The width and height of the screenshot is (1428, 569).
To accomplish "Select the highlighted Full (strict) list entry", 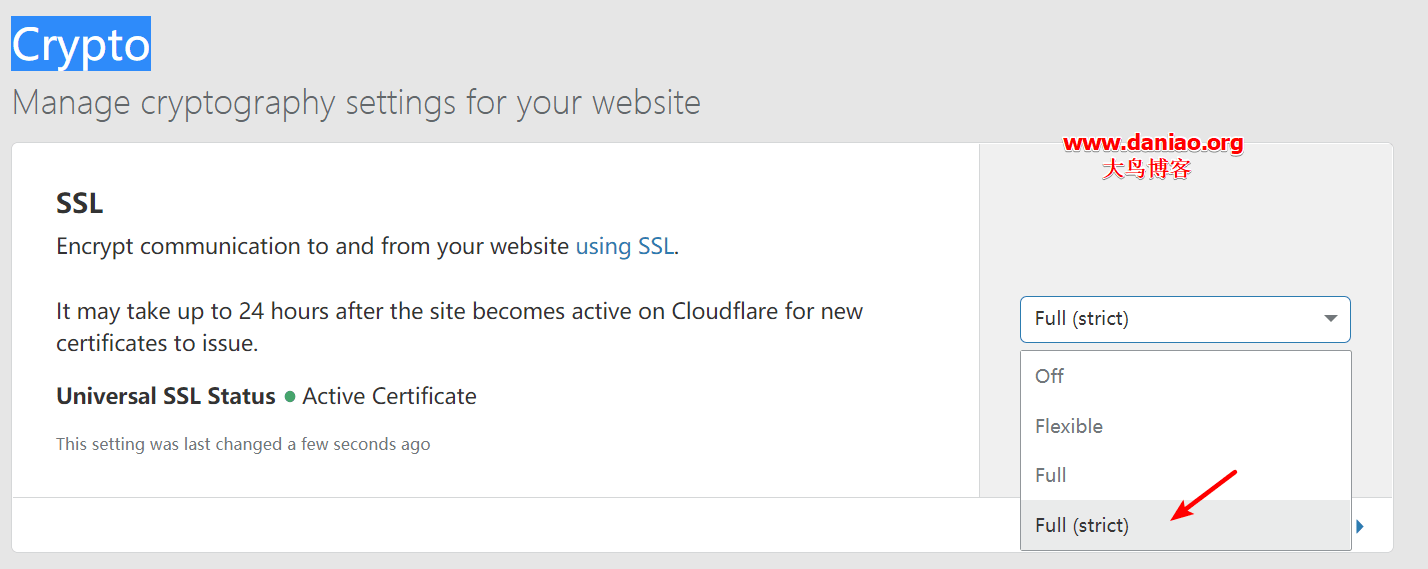I will pyautogui.click(x=1185, y=525).
